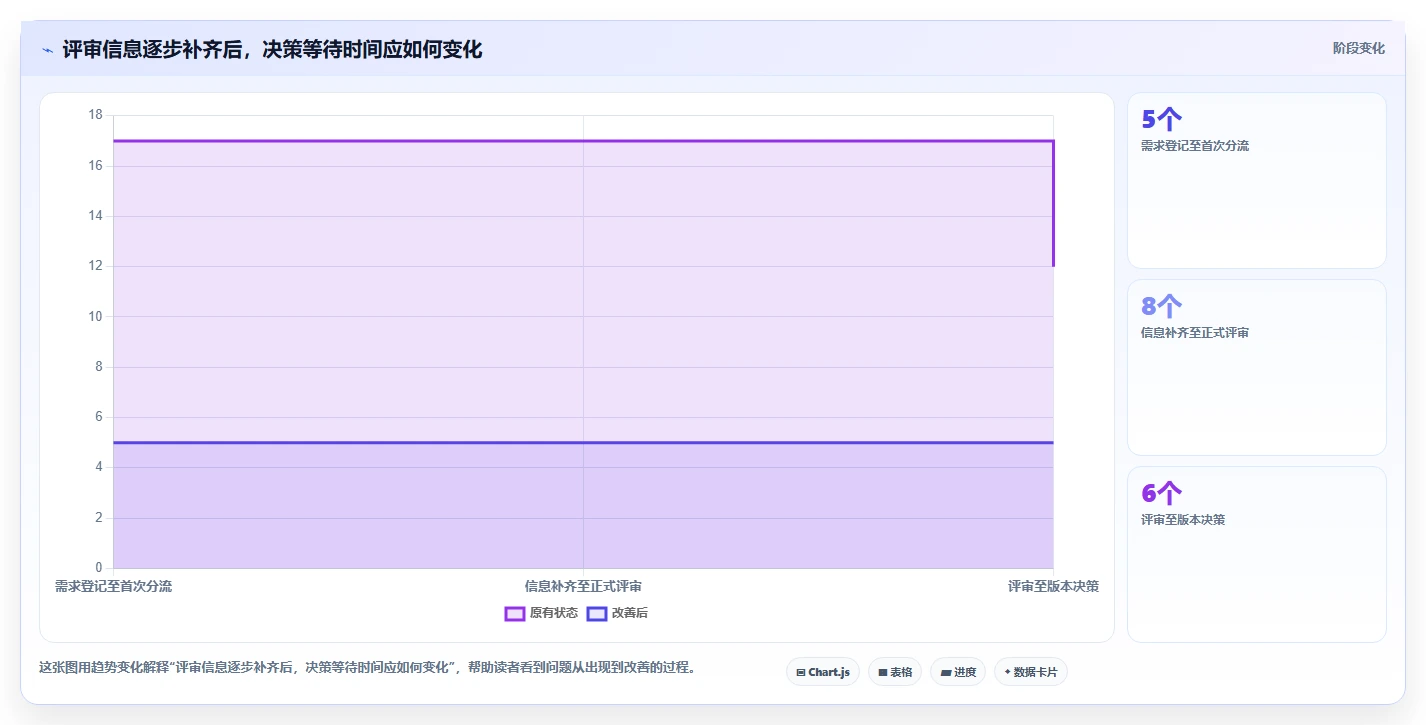Click the chart title 评审信息逐步补齐后

click(x=272, y=49)
